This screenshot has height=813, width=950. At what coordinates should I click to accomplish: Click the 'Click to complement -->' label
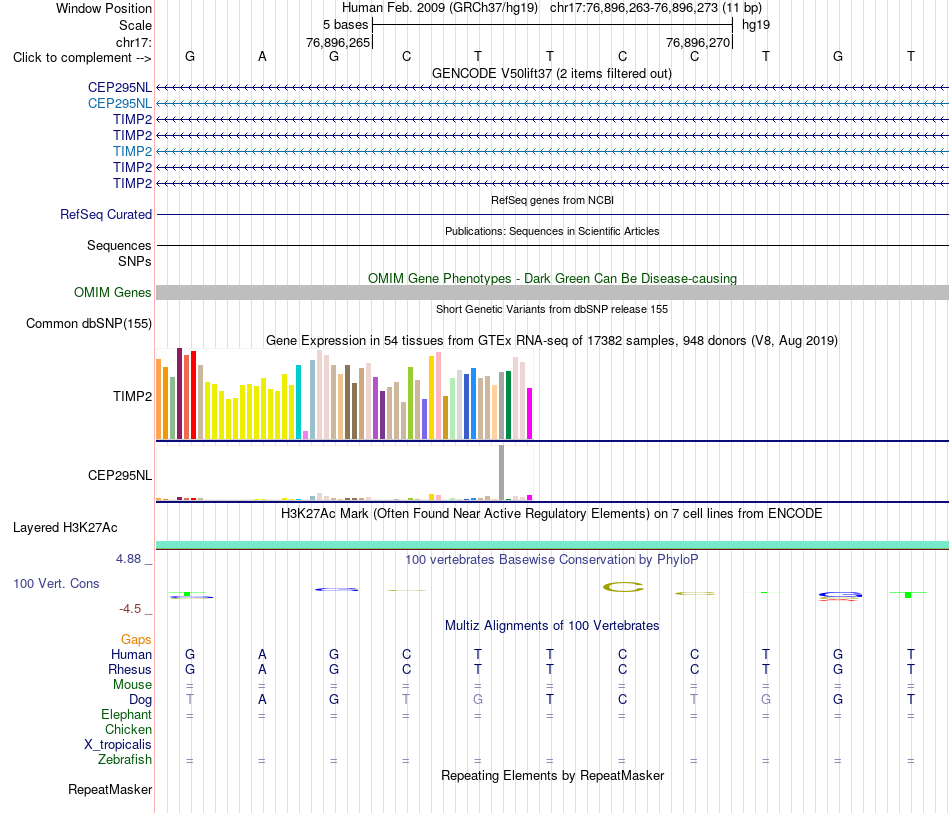click(82, 58)
